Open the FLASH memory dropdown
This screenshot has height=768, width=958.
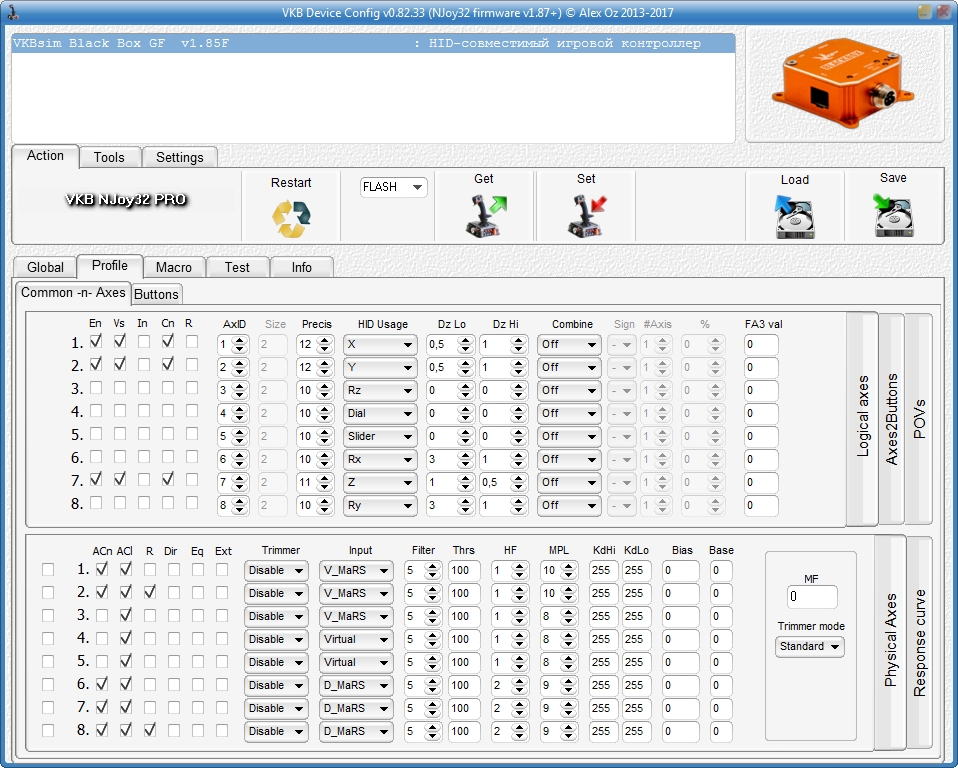point(393,187)
